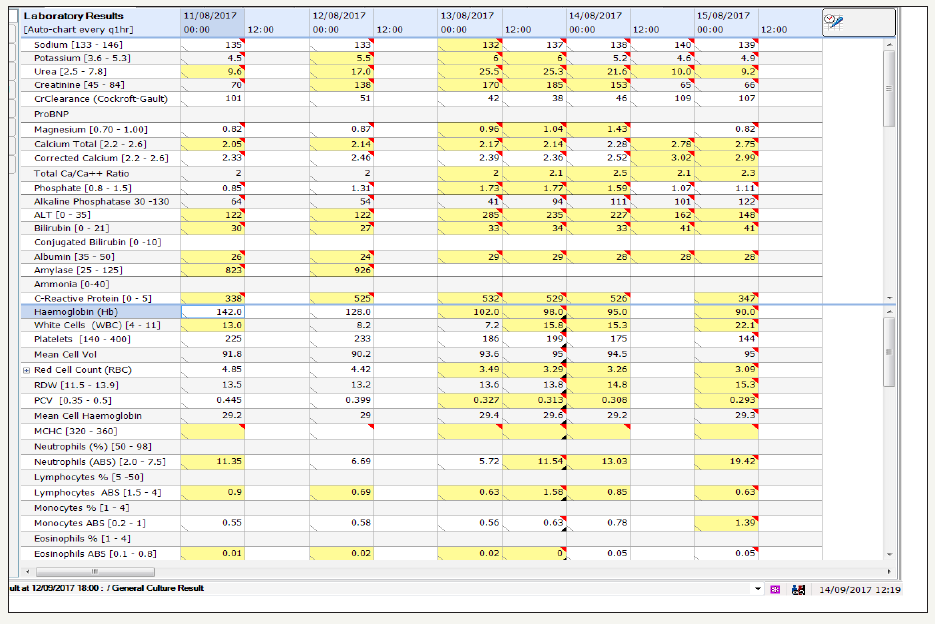
Task: Click right arrow of horizontal scrollbar
Action: (876, 571)
